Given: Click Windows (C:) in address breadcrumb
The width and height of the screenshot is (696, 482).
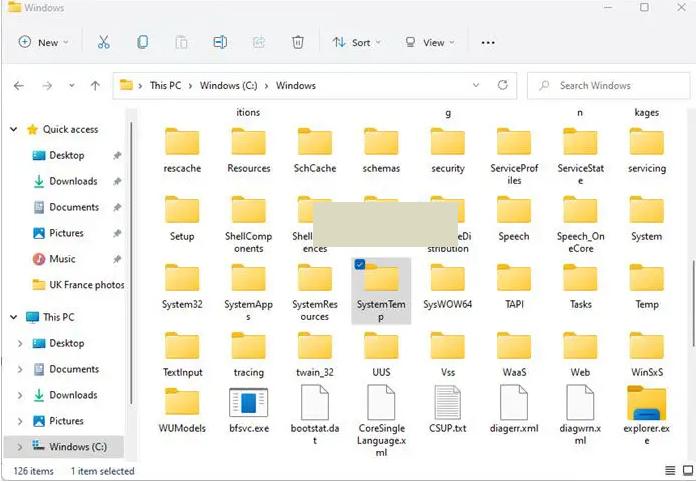Looking at the screenshot, I should click(x=228, y=85).
